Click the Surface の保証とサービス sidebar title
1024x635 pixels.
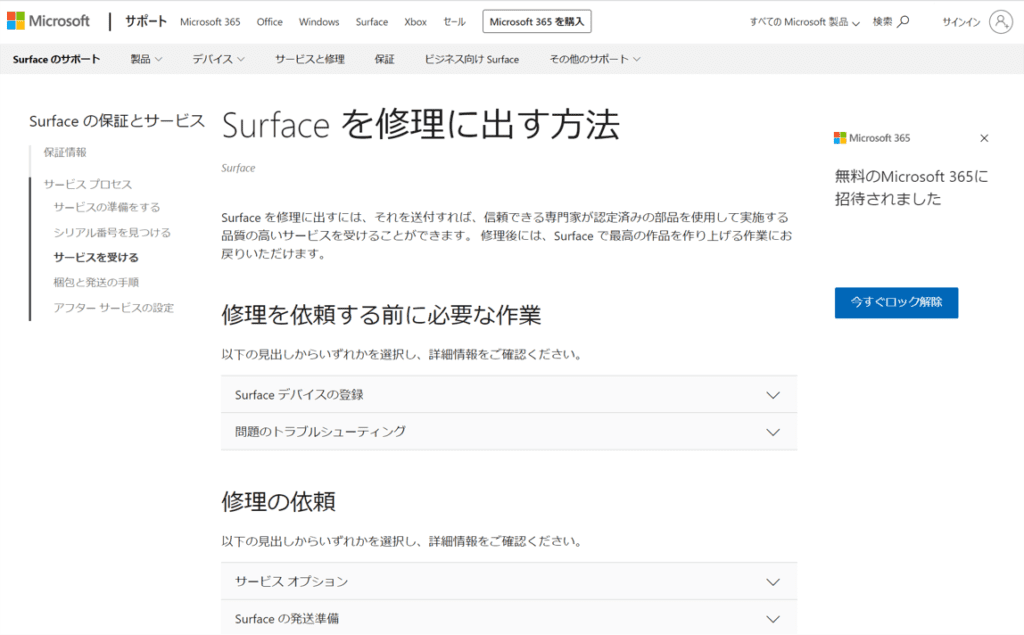[117, 121]
